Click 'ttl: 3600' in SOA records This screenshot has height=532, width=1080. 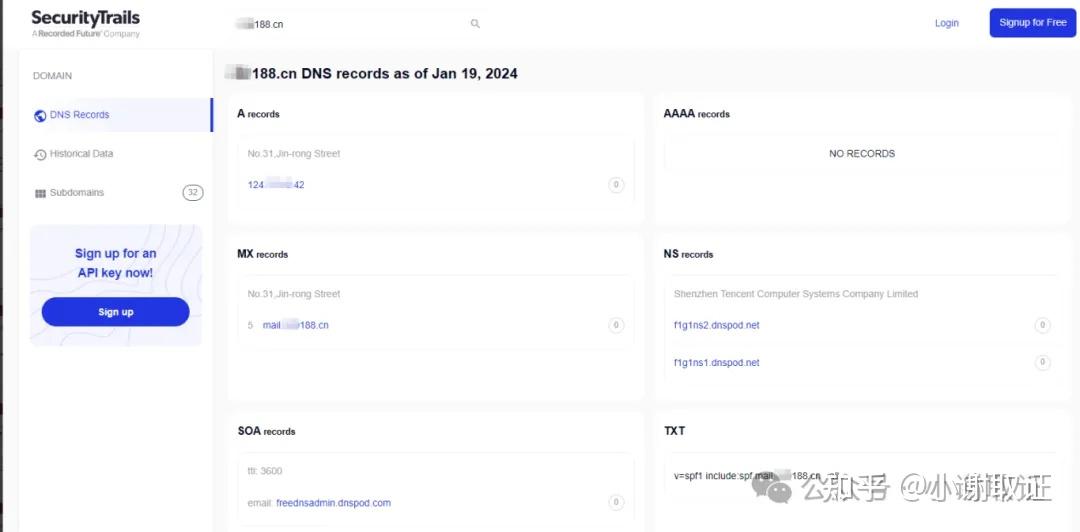coord(264,471)
